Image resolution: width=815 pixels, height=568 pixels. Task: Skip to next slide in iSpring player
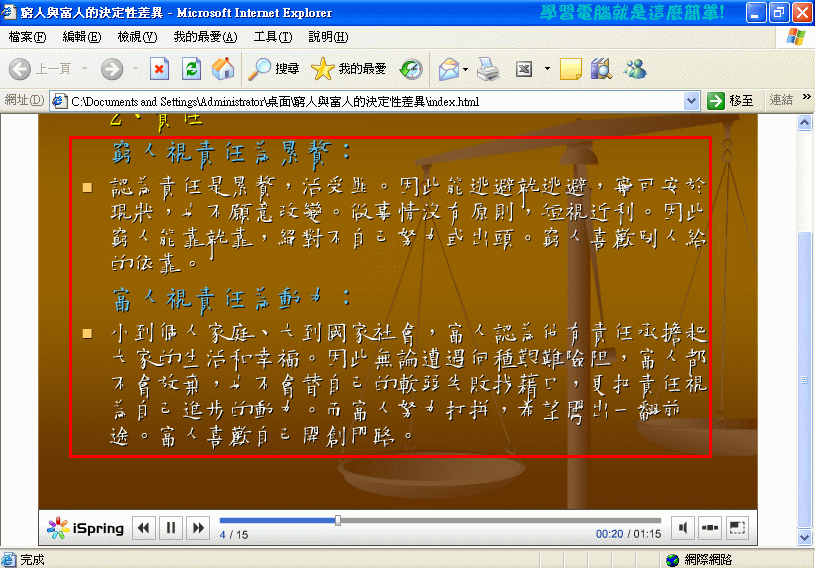tap(198, 527)
